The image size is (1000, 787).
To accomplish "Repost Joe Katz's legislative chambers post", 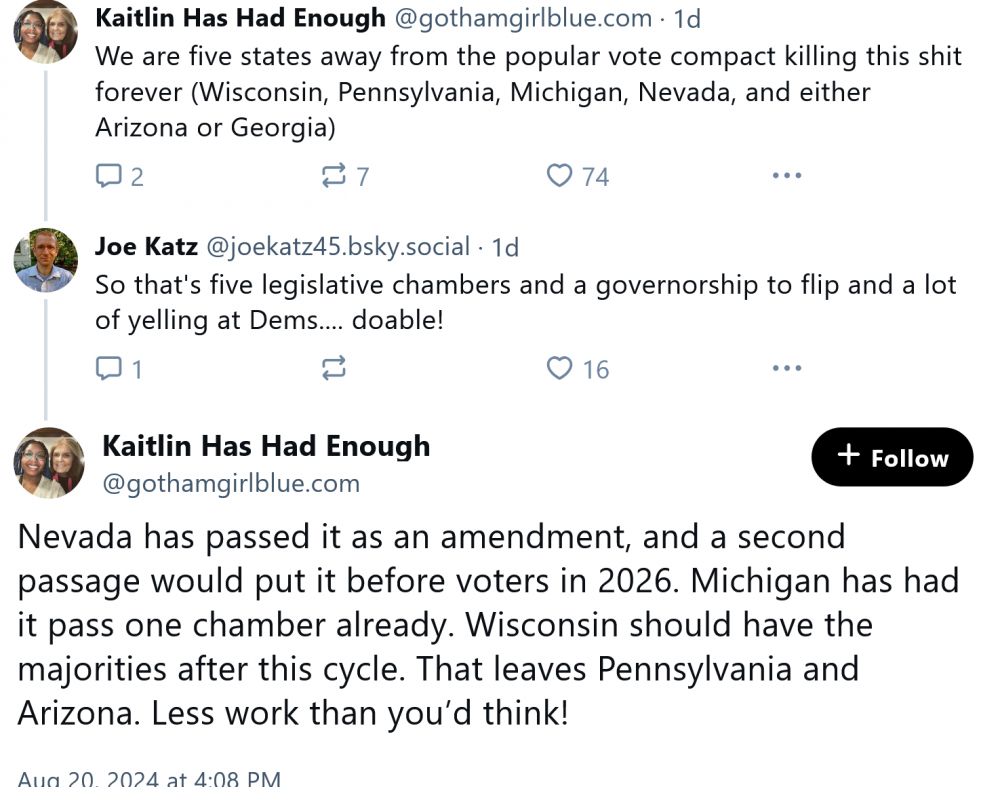I will [334, 370].
